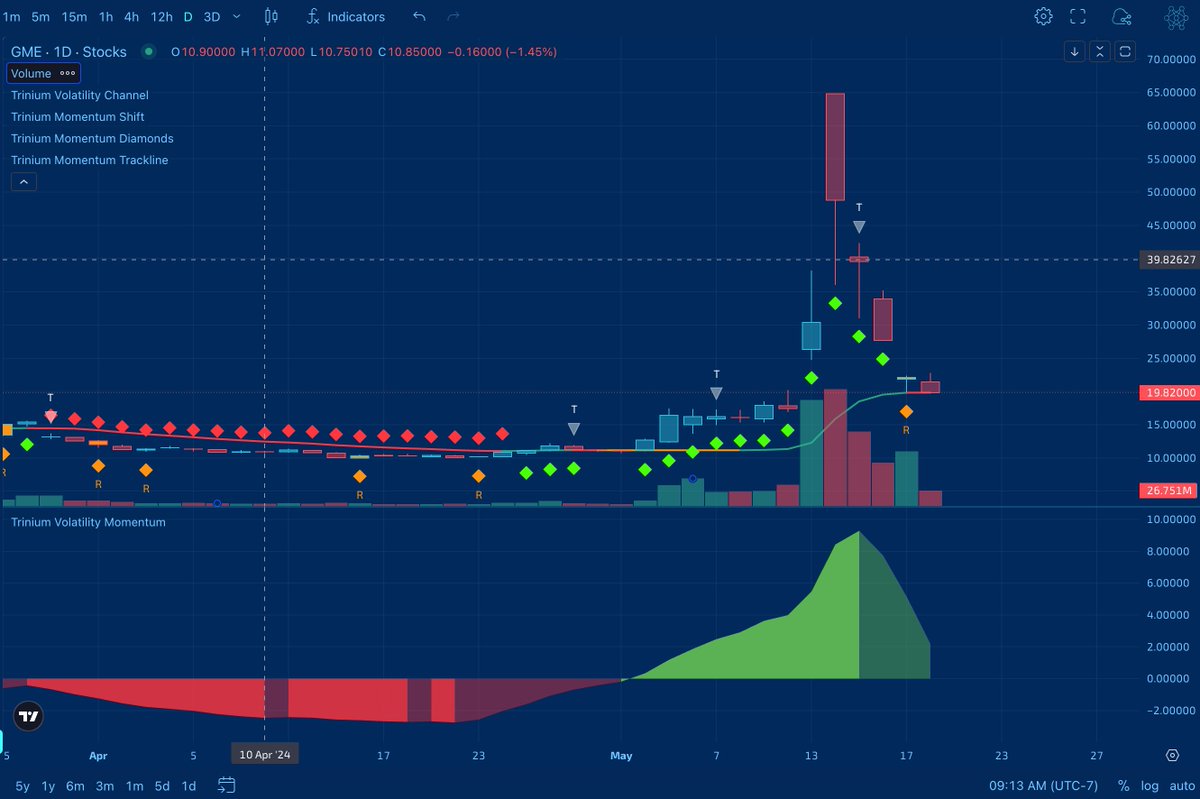Set date range to 5d
The width and height of the screenshot is (1200, 799).
tap(161, 785)
